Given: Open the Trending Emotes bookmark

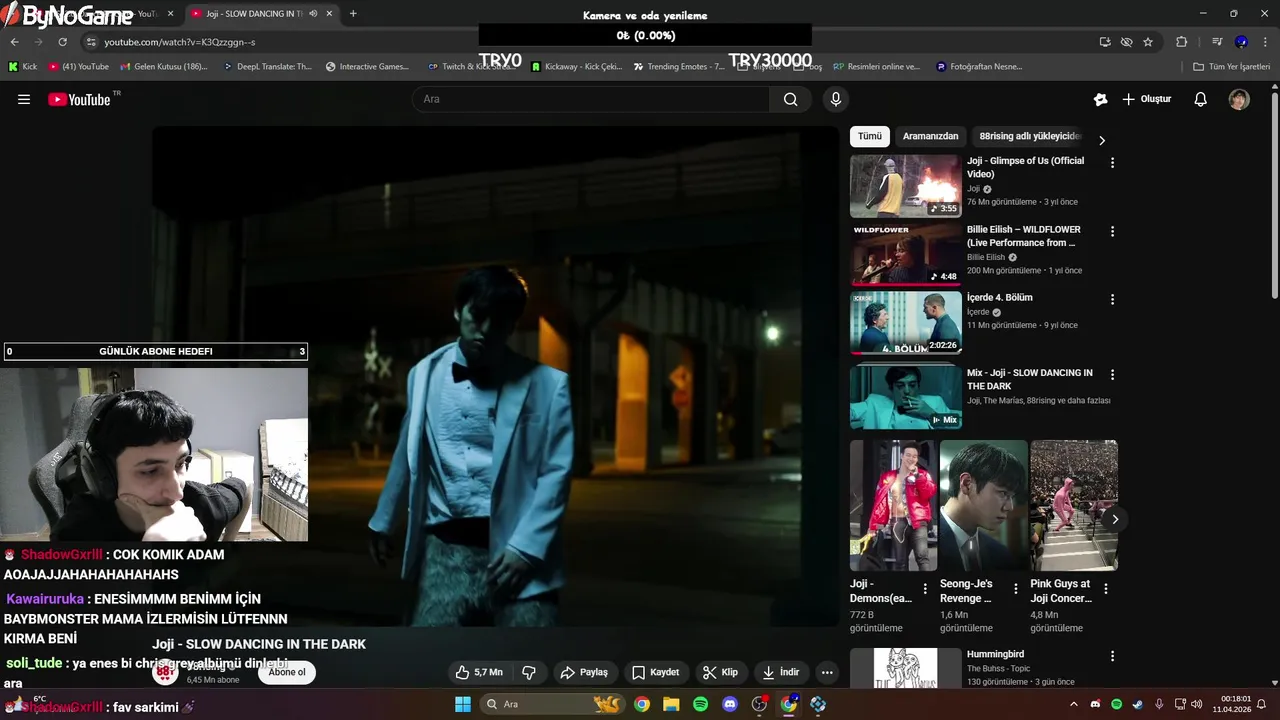Looking at the screenshot, I should coord(679,67).
